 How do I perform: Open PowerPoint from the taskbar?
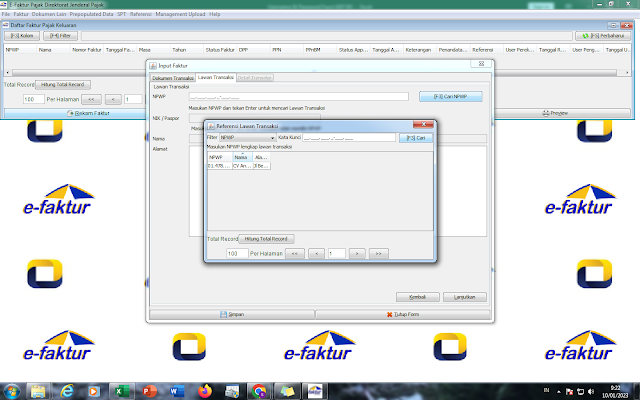pyautogui.click(x=149, y=391)
